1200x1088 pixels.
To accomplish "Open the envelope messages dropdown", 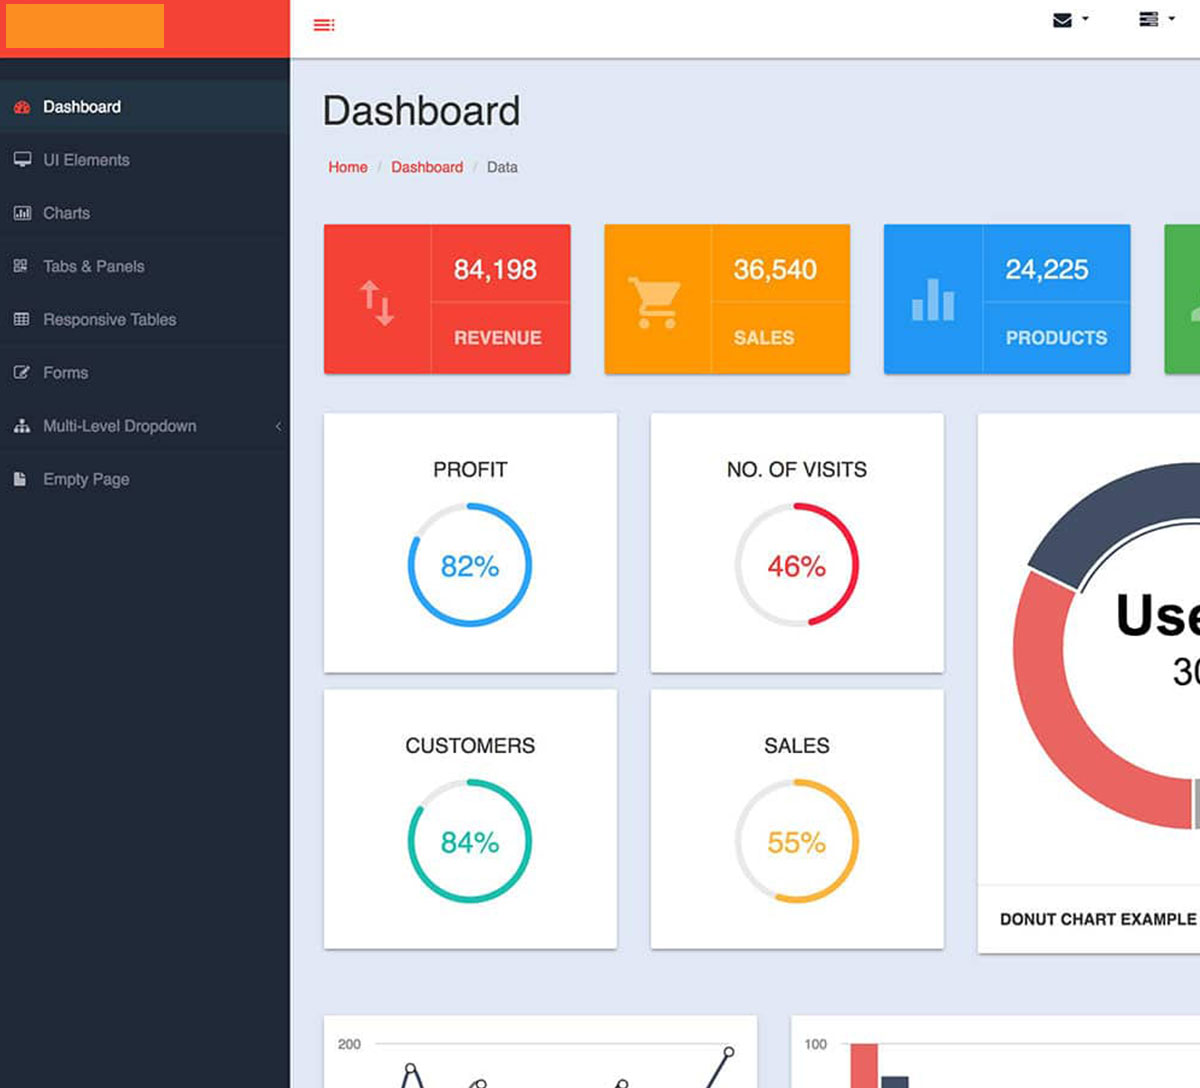I will (1069, 20).
